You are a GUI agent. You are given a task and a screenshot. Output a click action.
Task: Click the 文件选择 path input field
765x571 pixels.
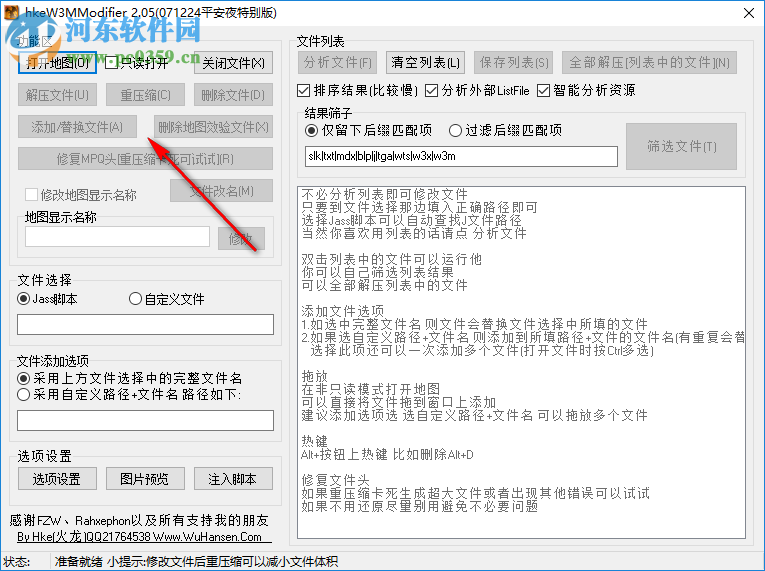tap(145, 325)
